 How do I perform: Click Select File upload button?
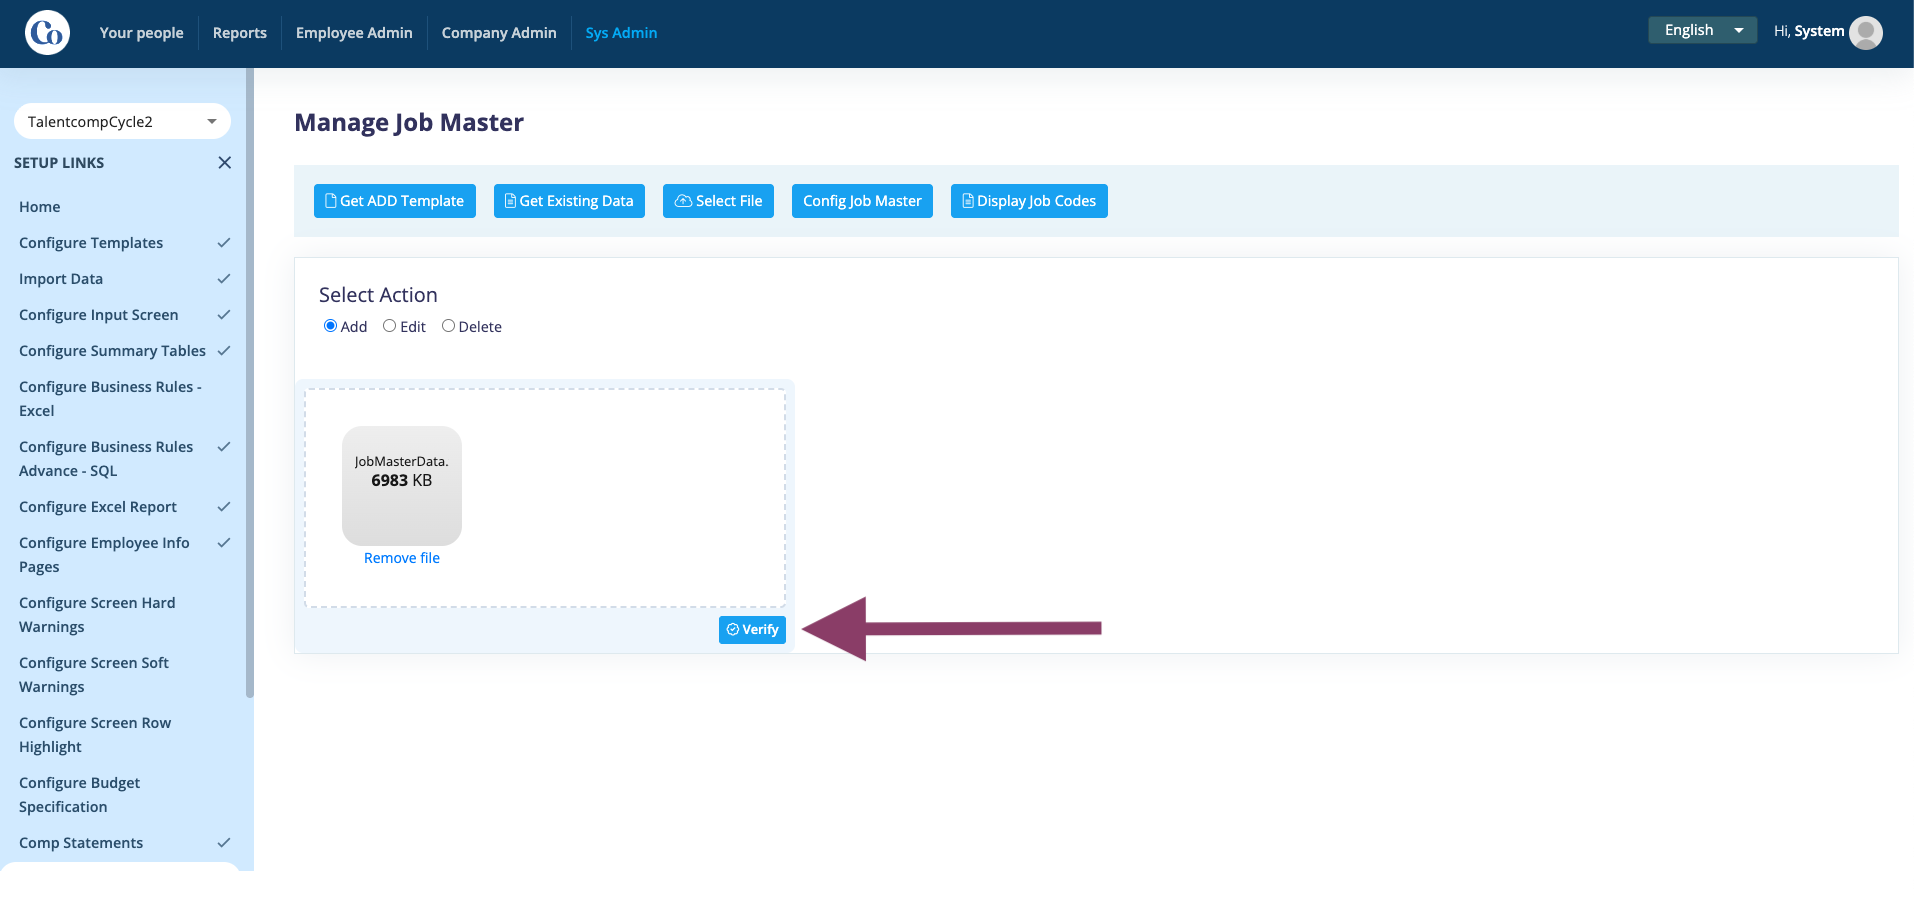coord(718,201)
